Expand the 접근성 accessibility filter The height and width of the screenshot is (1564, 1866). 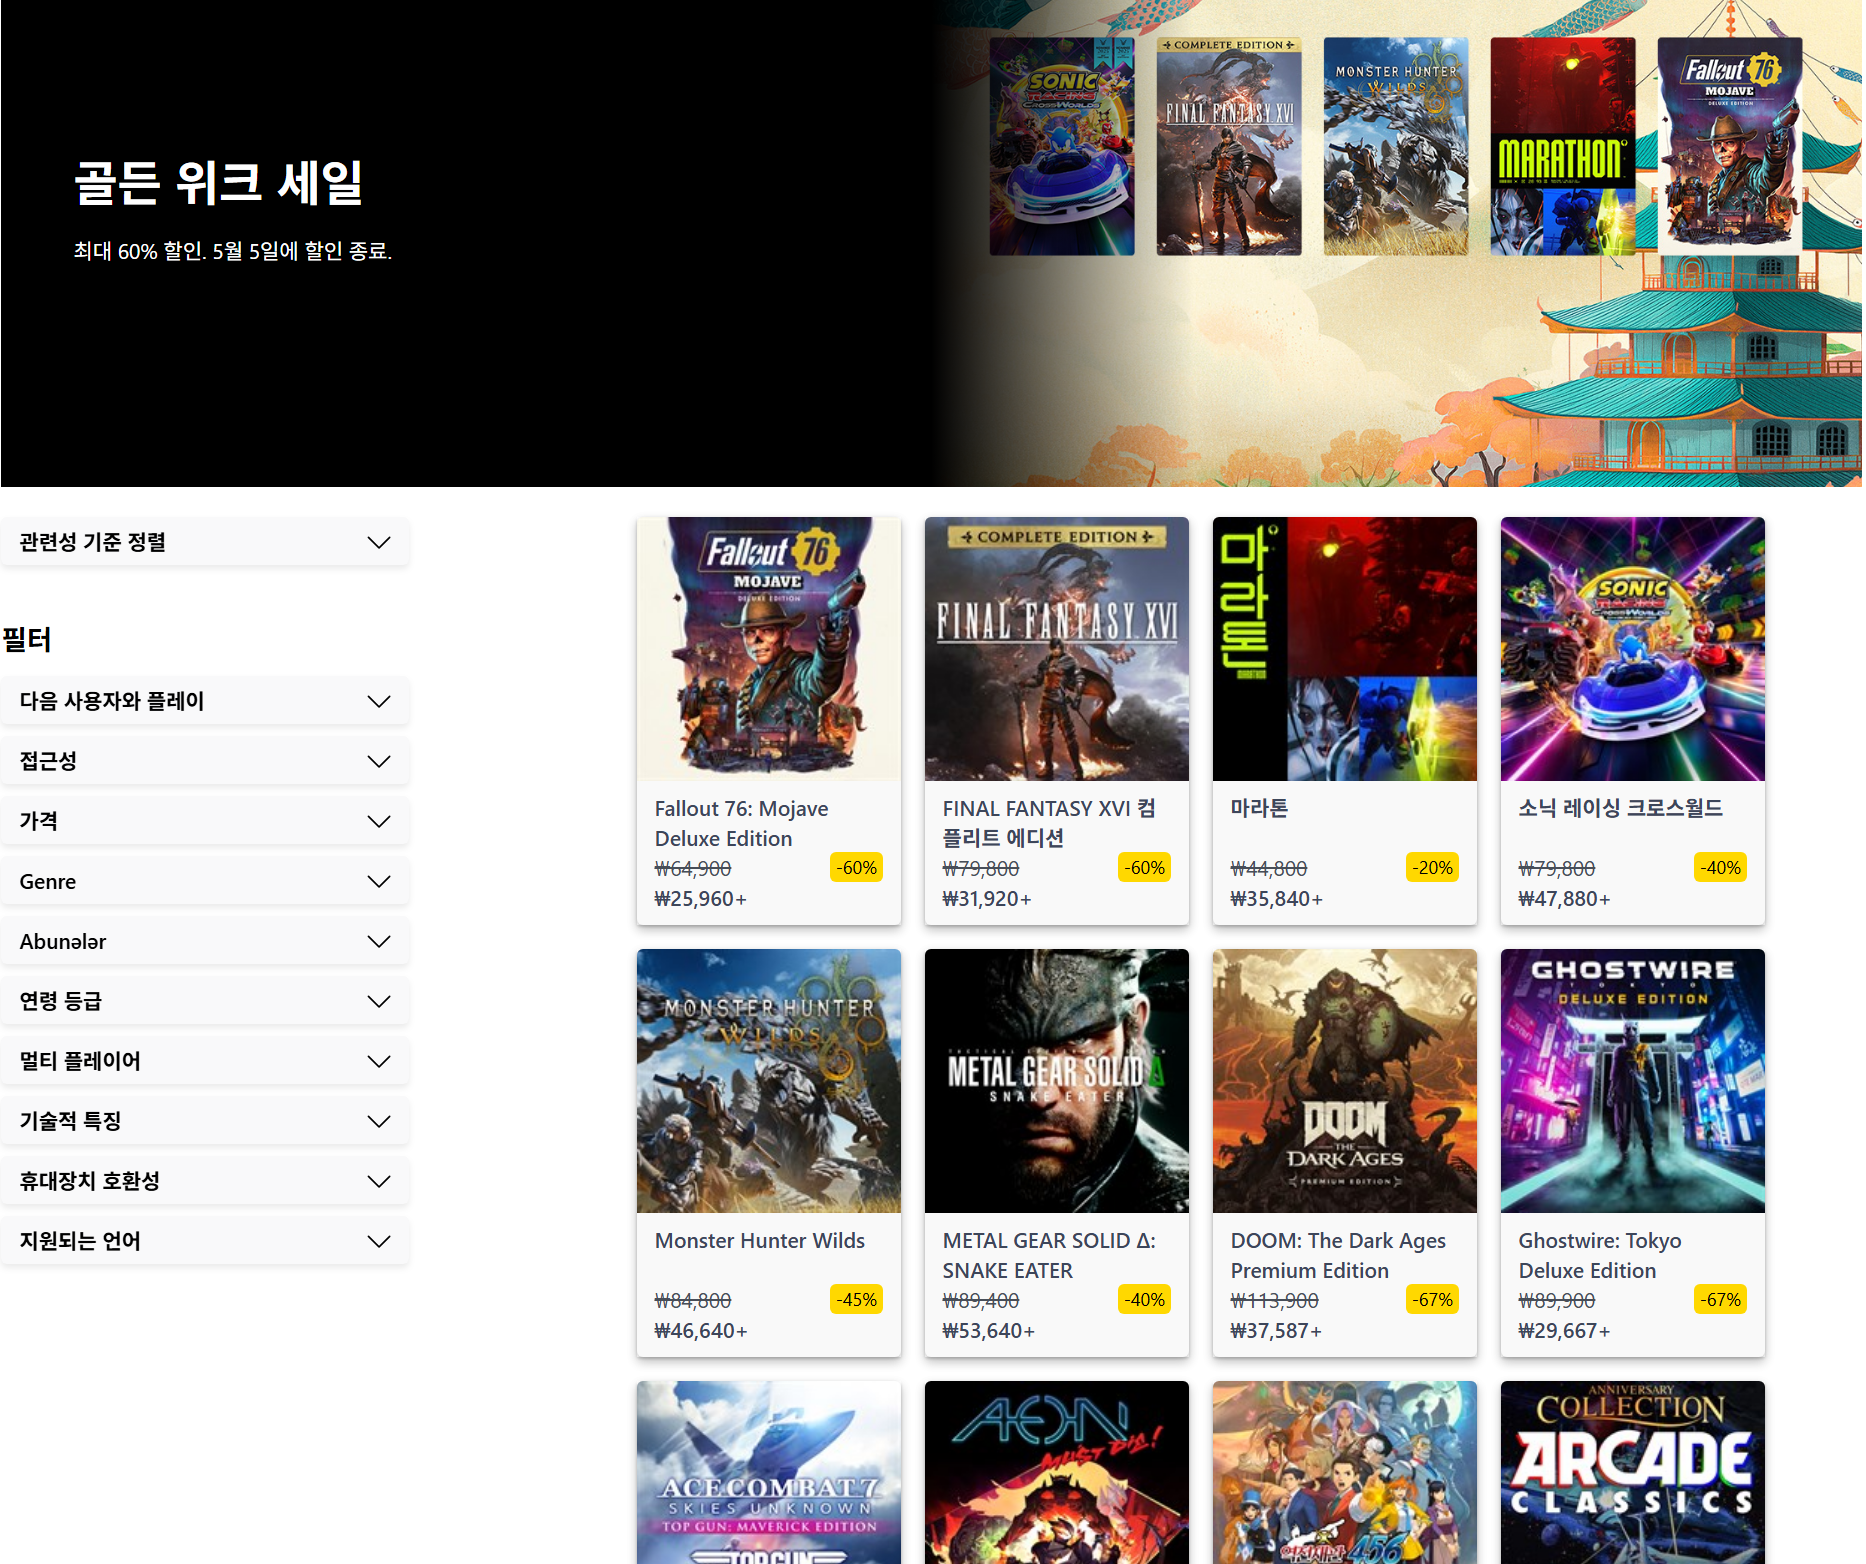pos(204,761)
